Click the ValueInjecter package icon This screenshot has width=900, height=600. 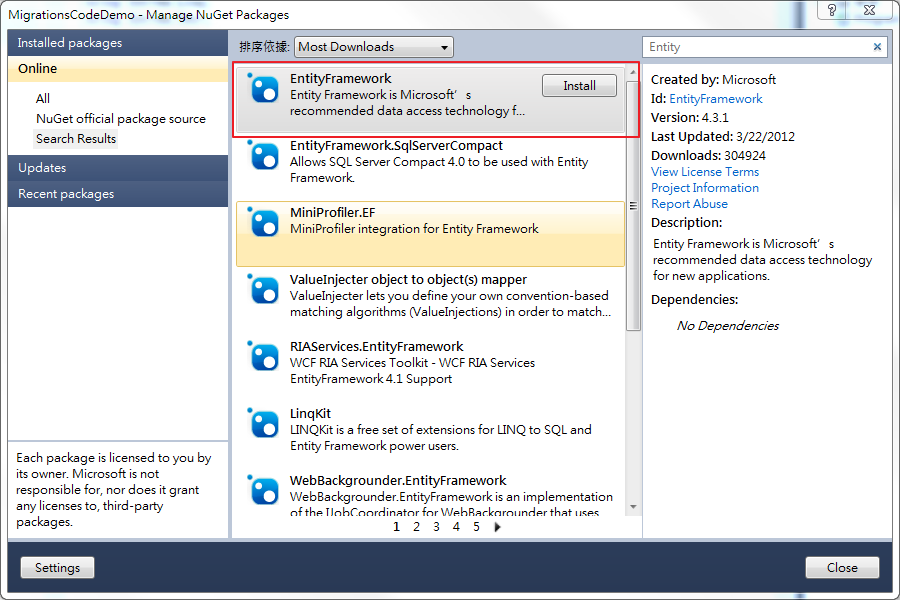(264, 289)
